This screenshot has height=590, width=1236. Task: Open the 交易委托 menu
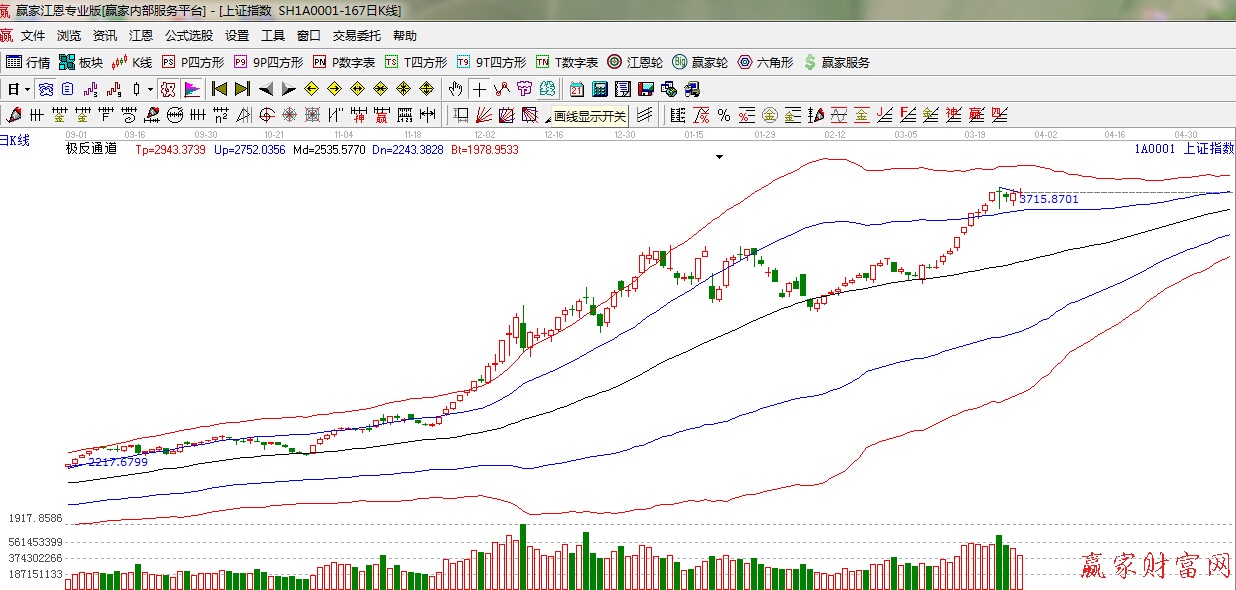pos(356,36)
